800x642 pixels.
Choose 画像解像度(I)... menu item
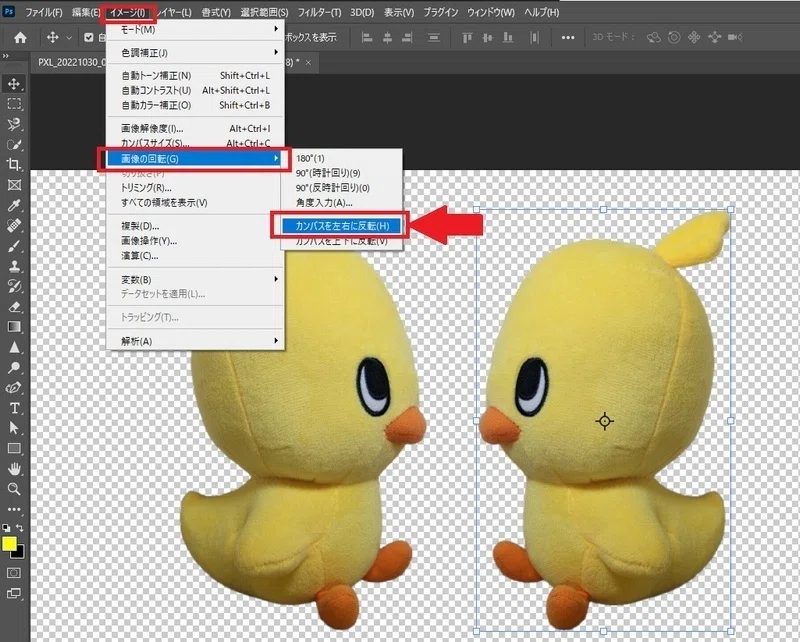[195, 129]
